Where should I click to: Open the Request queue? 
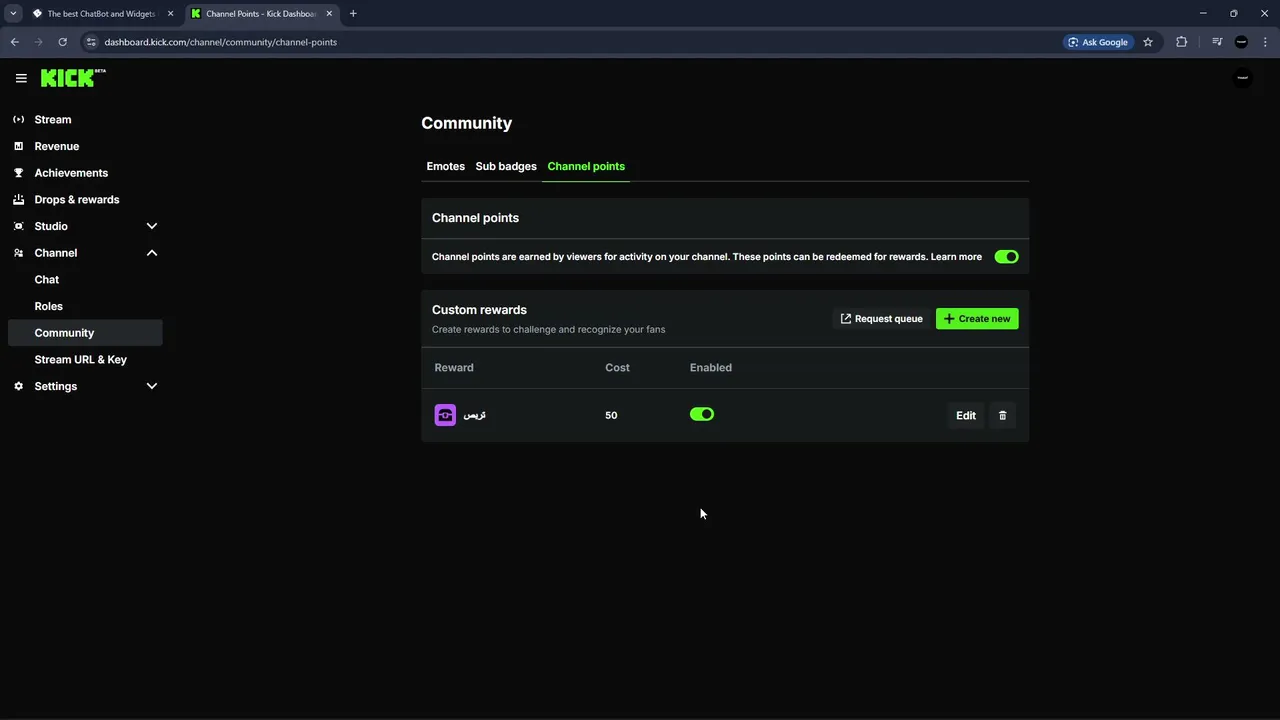881,319
